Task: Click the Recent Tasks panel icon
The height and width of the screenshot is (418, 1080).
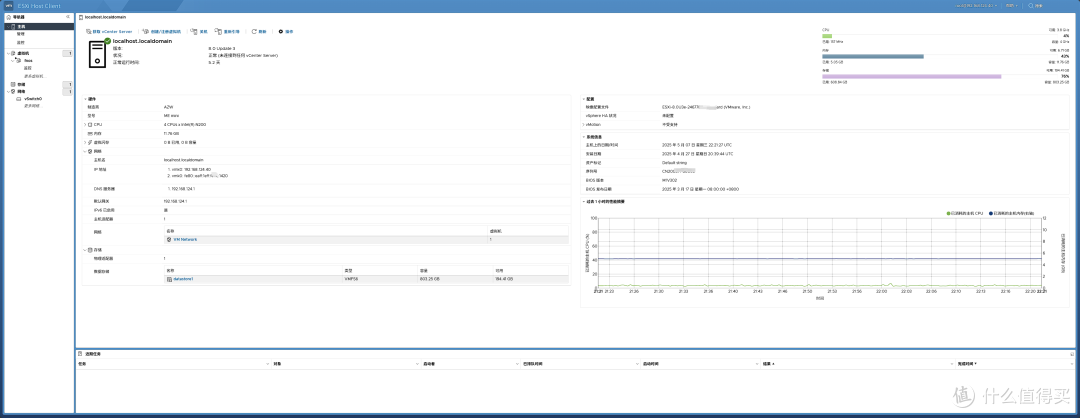Action: pos(80,353)
